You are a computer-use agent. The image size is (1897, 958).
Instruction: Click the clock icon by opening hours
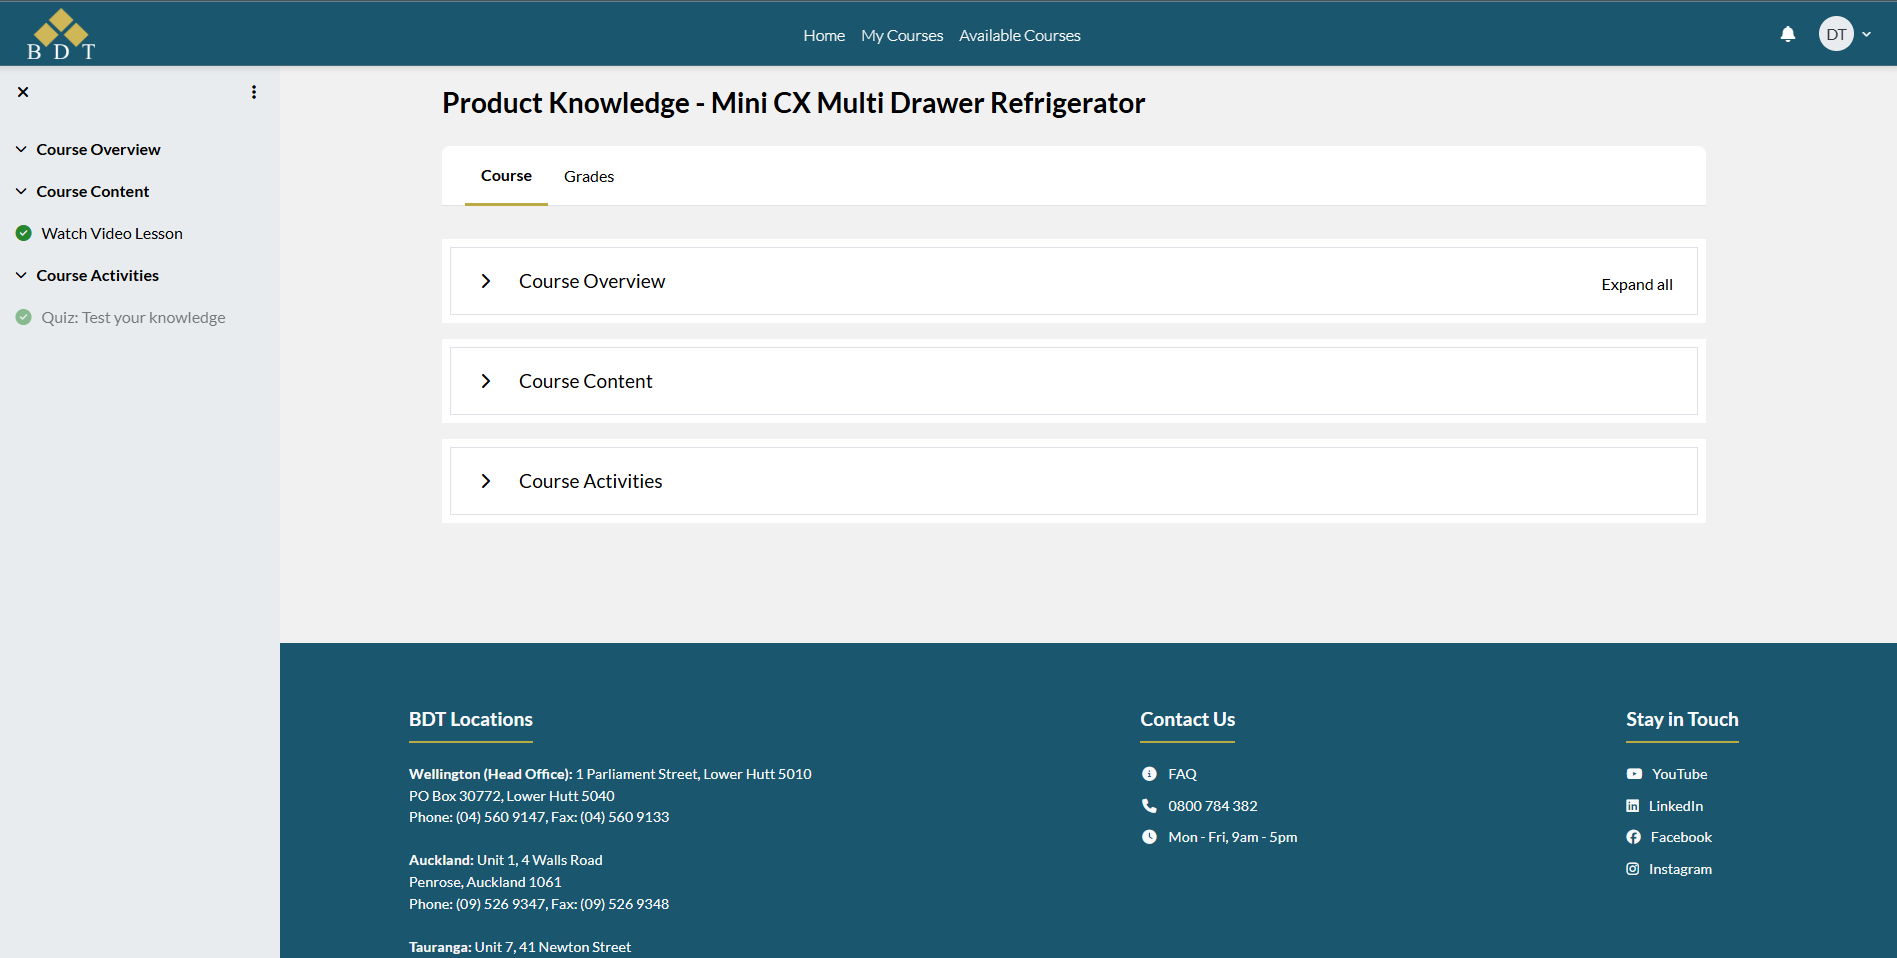1149,837
